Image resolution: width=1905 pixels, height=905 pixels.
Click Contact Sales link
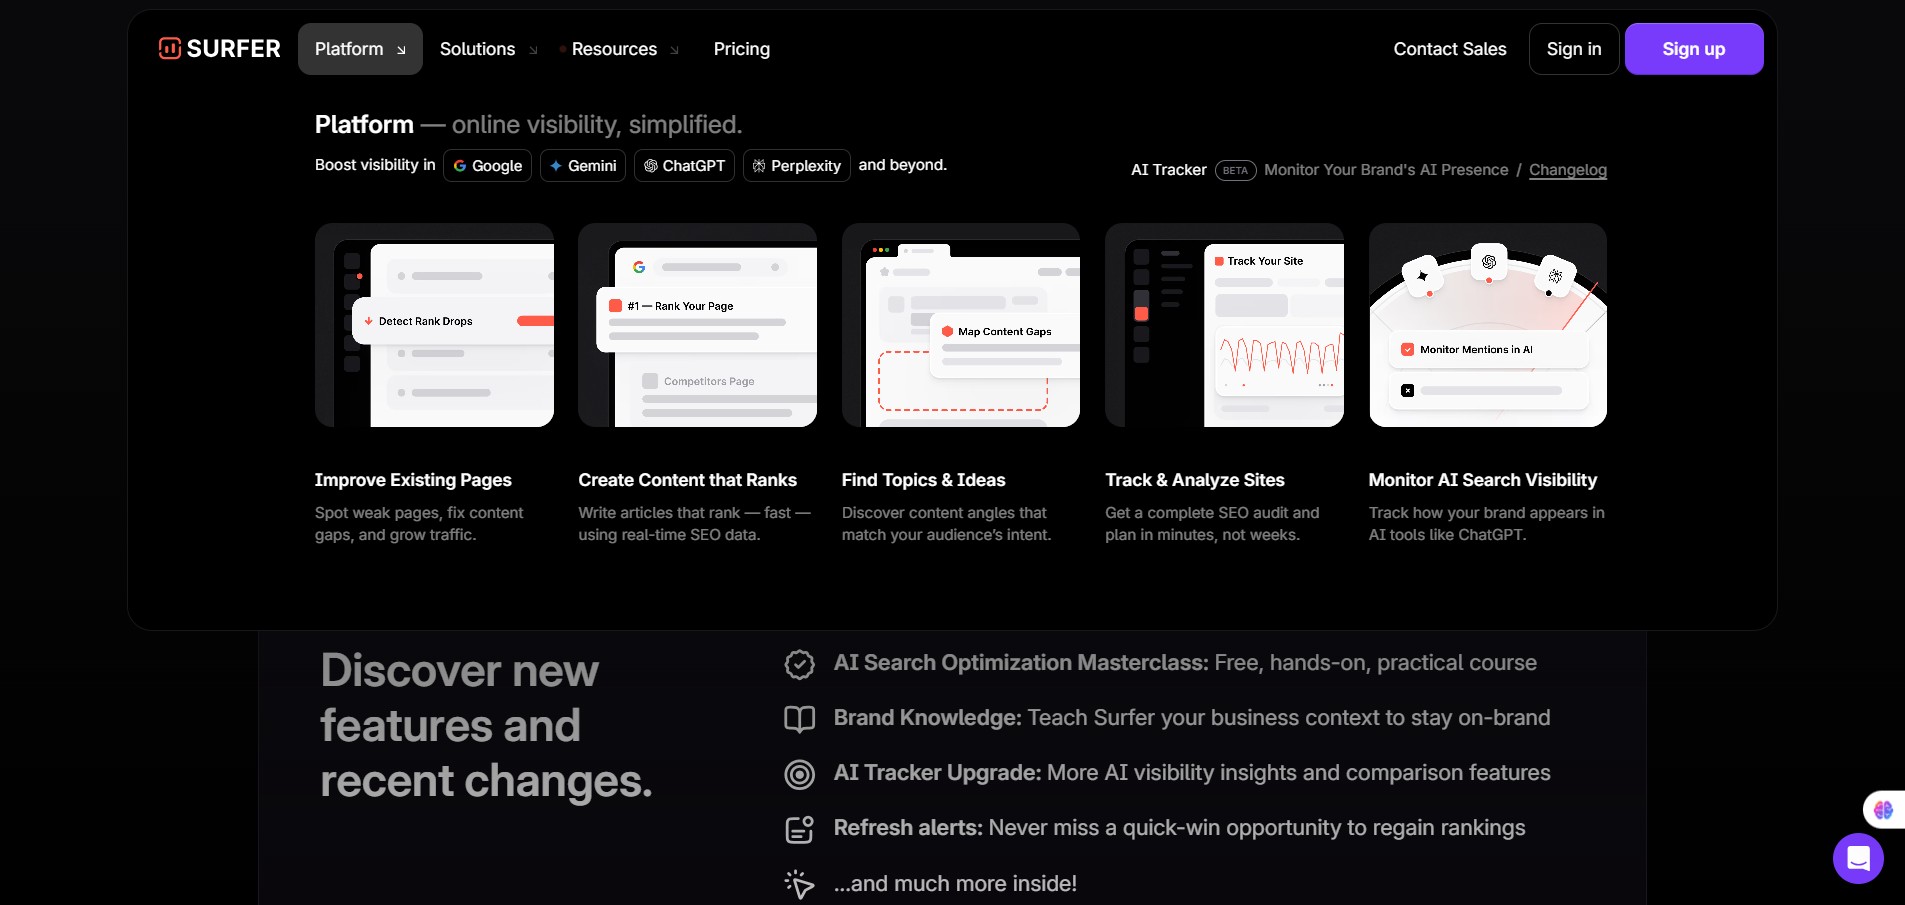click(1450, 49)
